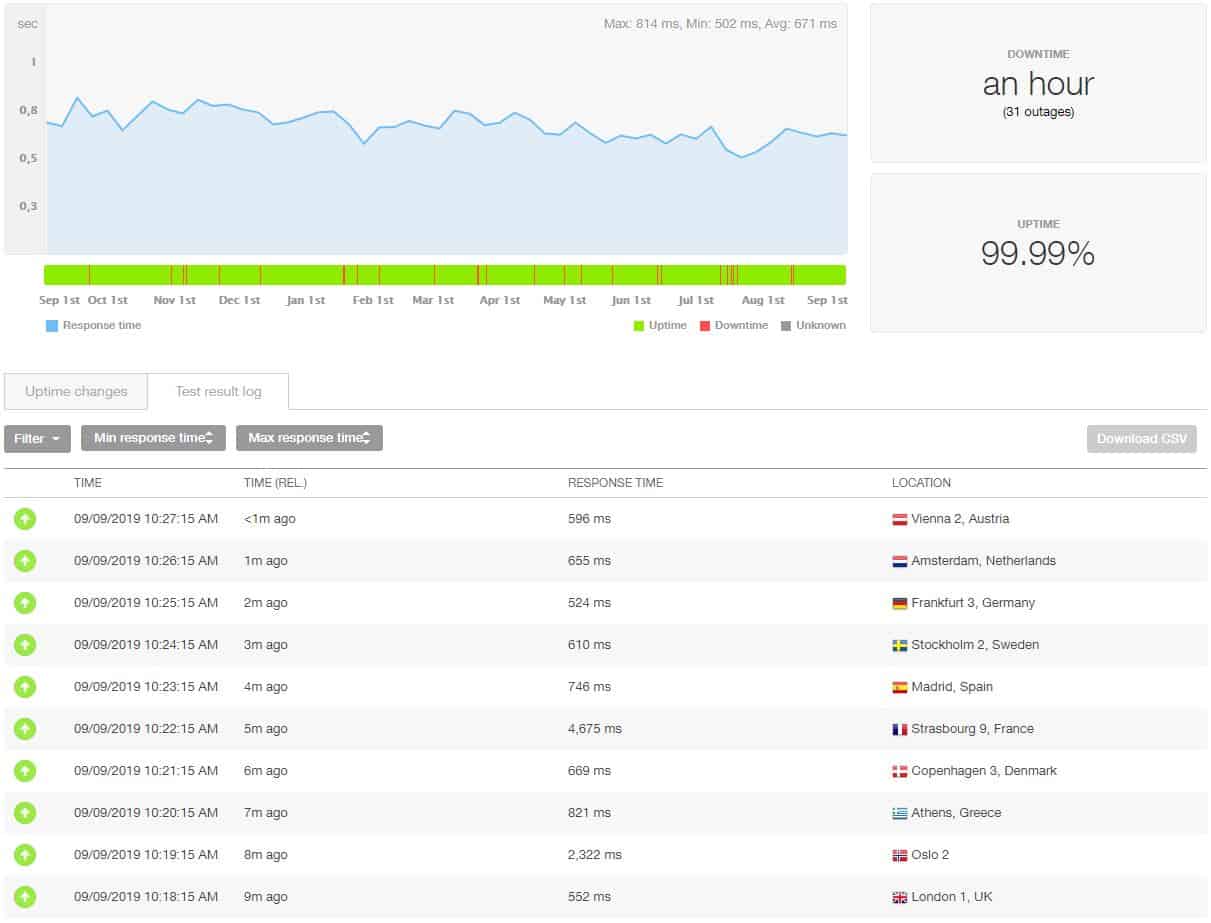Click the Denmark flag icon
1211x923 pixels.
tap(900, 772)
